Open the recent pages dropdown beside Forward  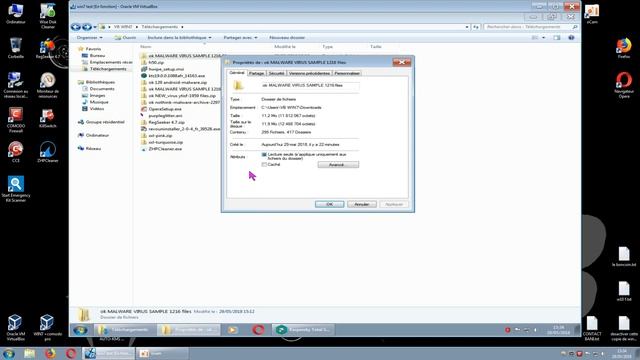point(95,27)
